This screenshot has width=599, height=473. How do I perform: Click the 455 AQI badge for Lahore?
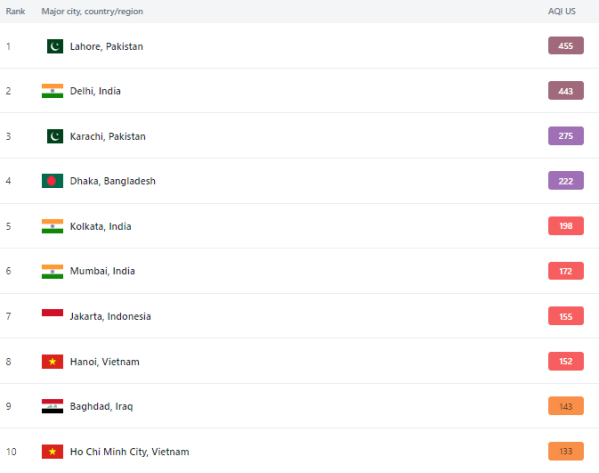pos(566,46)
